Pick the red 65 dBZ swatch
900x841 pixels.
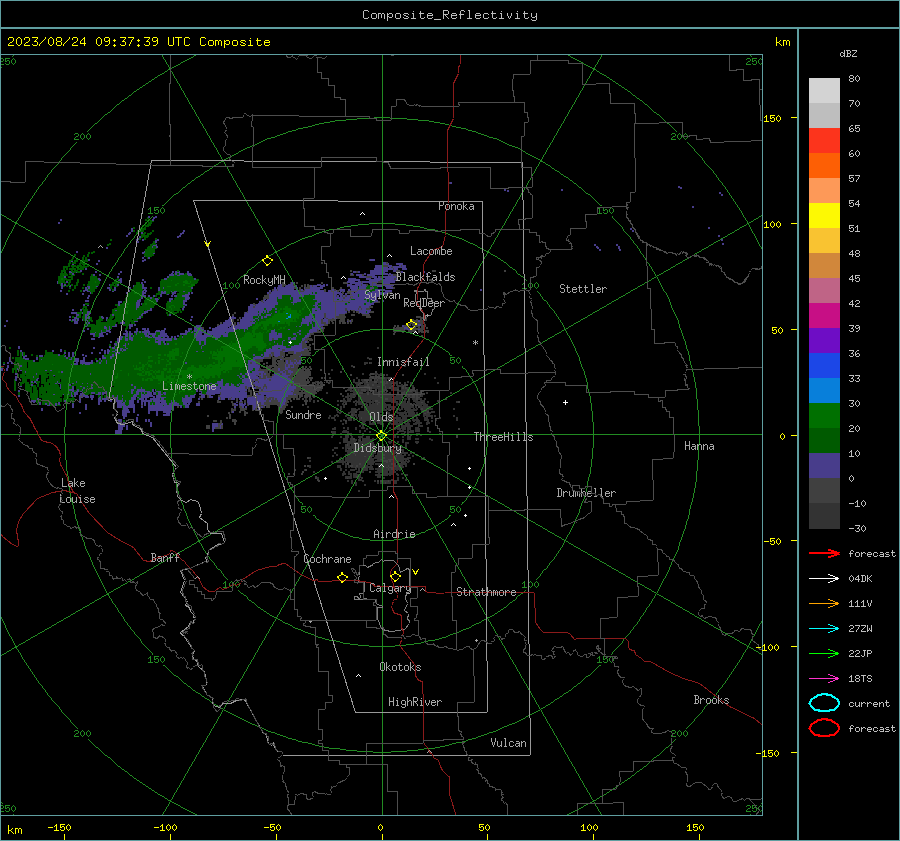tap(824, 141)
